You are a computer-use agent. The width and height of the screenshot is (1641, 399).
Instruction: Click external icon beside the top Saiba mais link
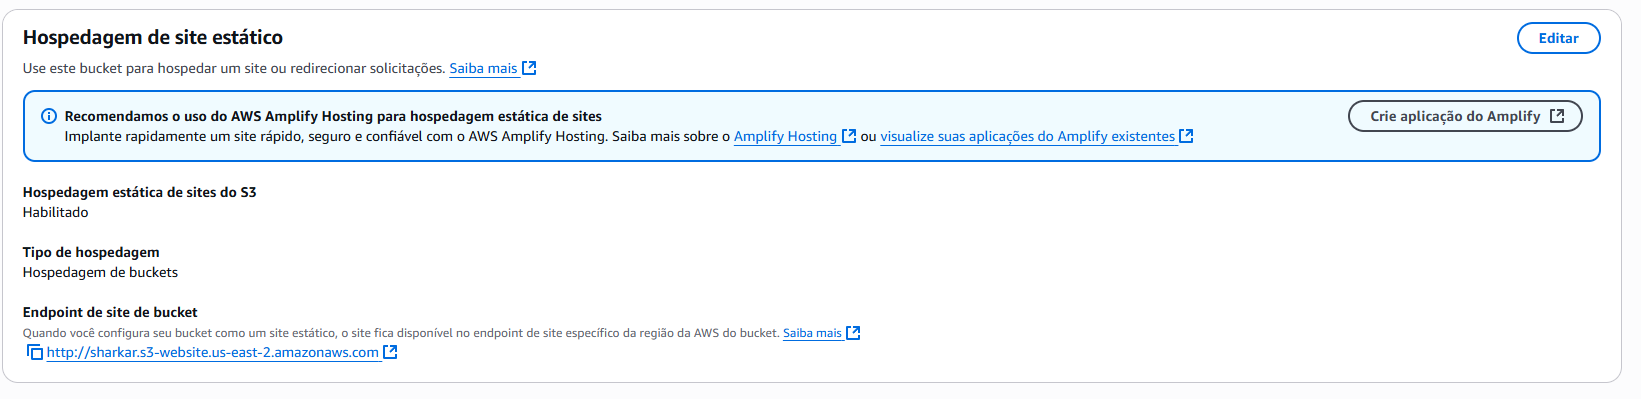[529, 68]
